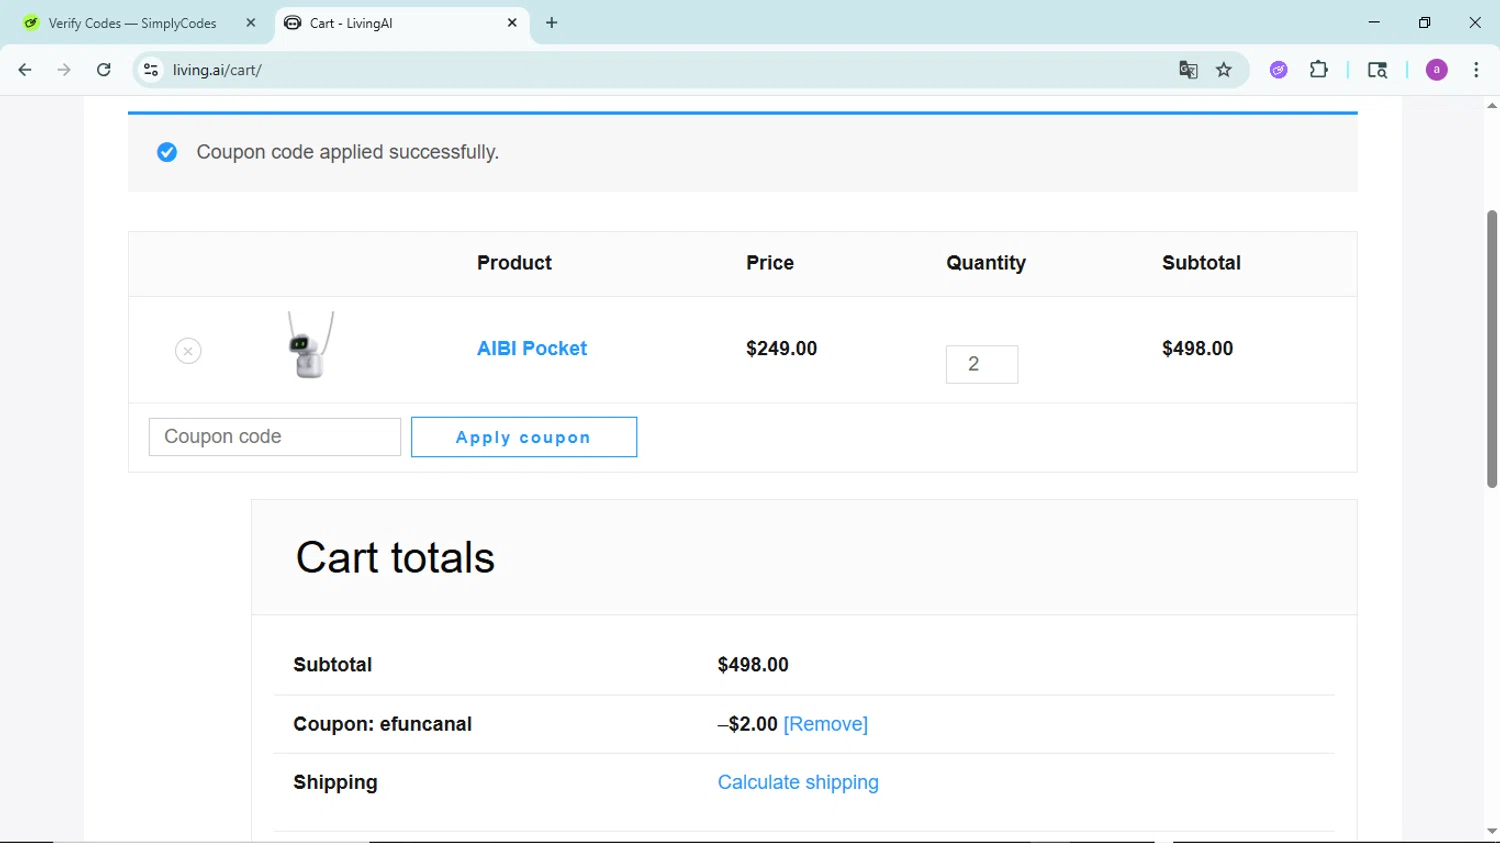Minimize the Chrome window
The width and height of the screenshot is (1500, 843).
(x=1374, y=22)
